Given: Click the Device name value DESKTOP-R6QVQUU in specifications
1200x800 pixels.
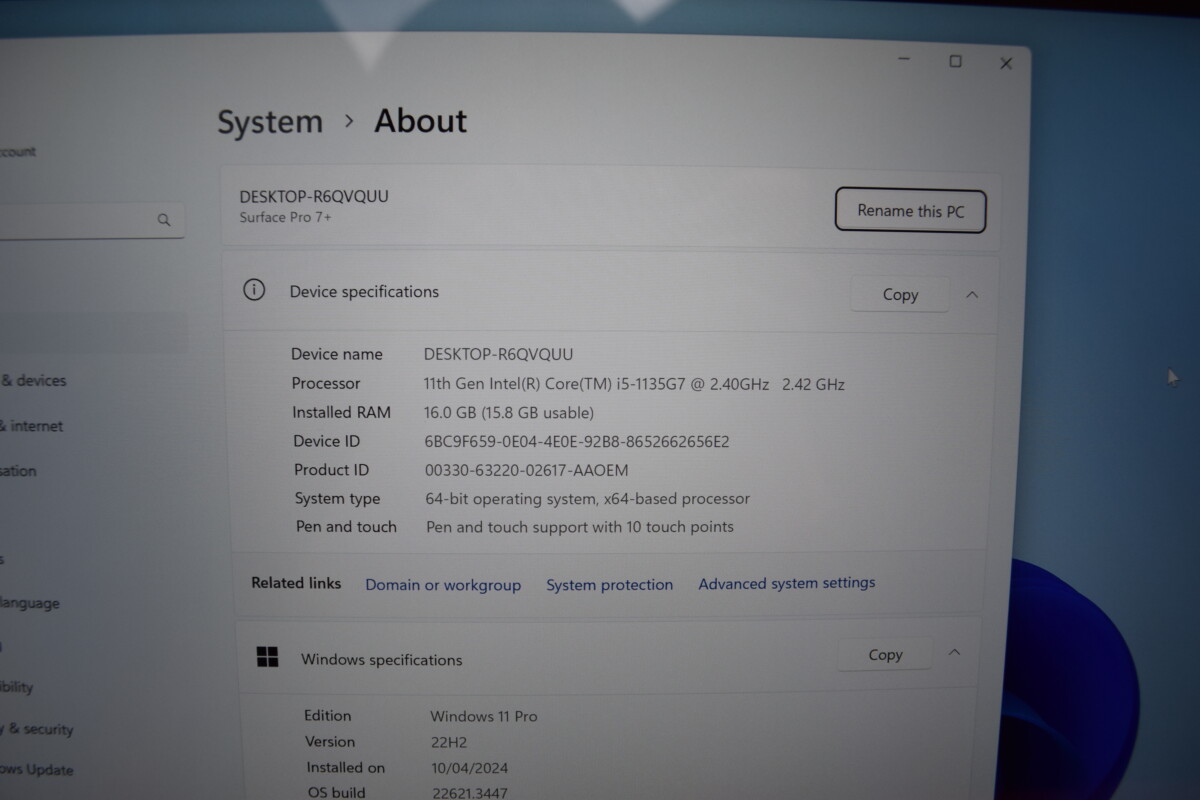Looking at the screenshot, I should pos(498,354).
